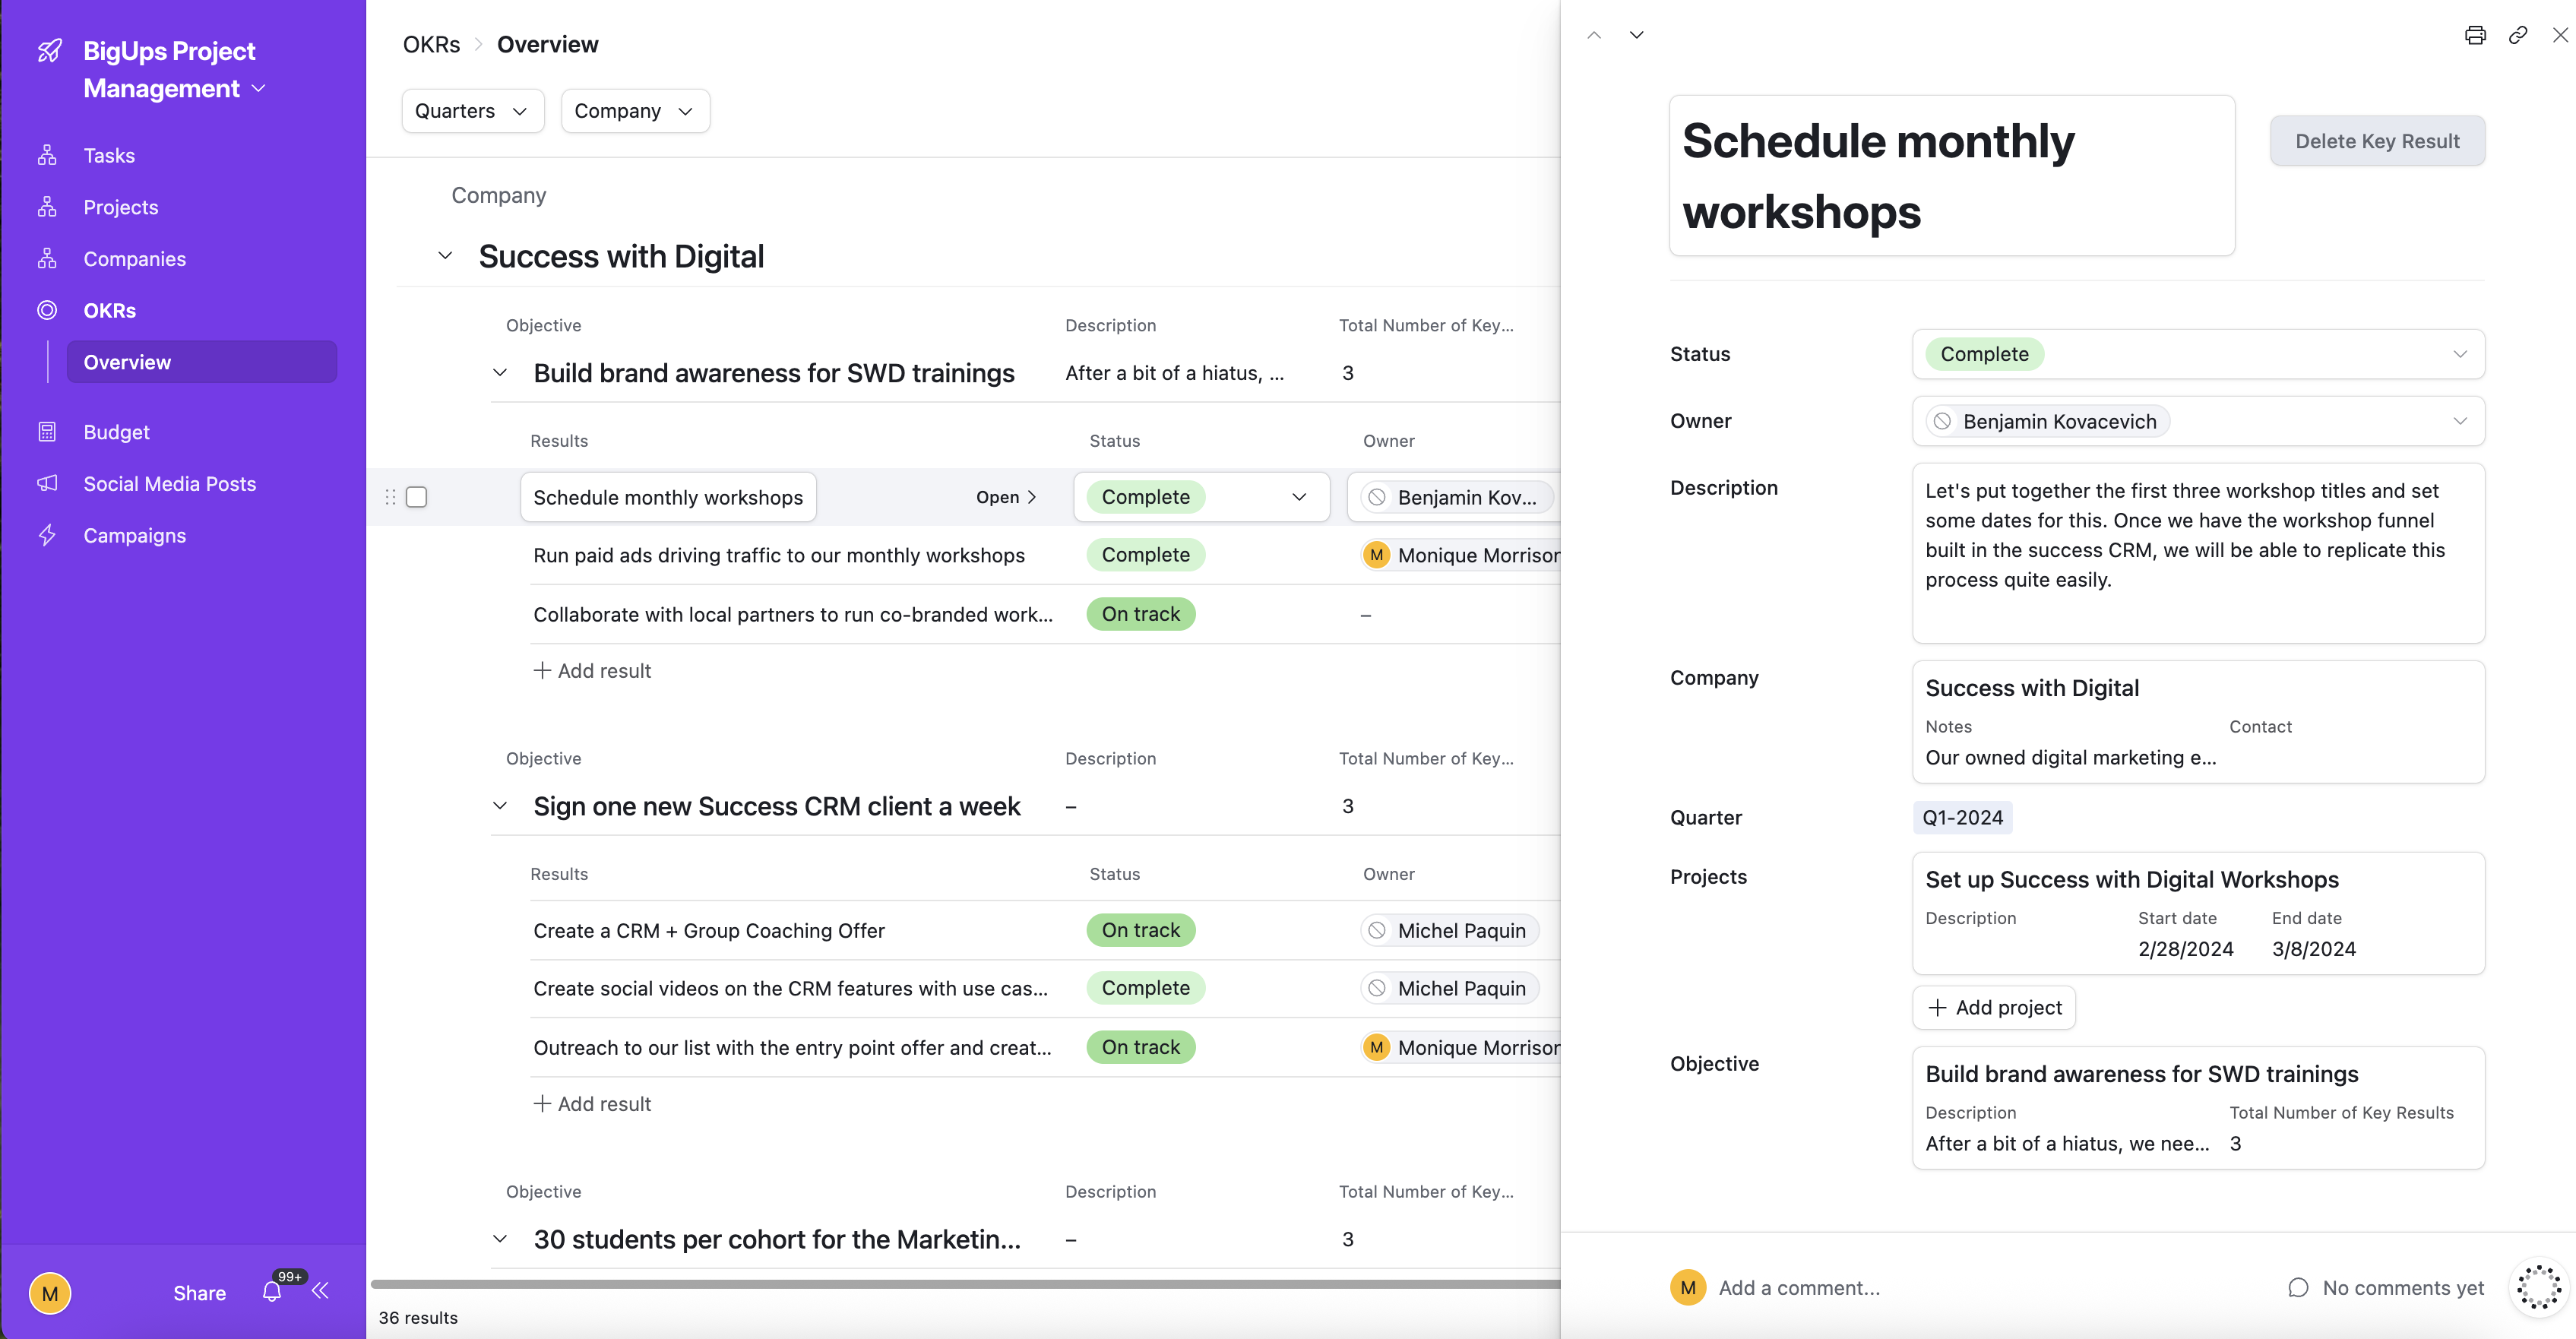Click the Campaigns lightning icon

coord(47,535)
